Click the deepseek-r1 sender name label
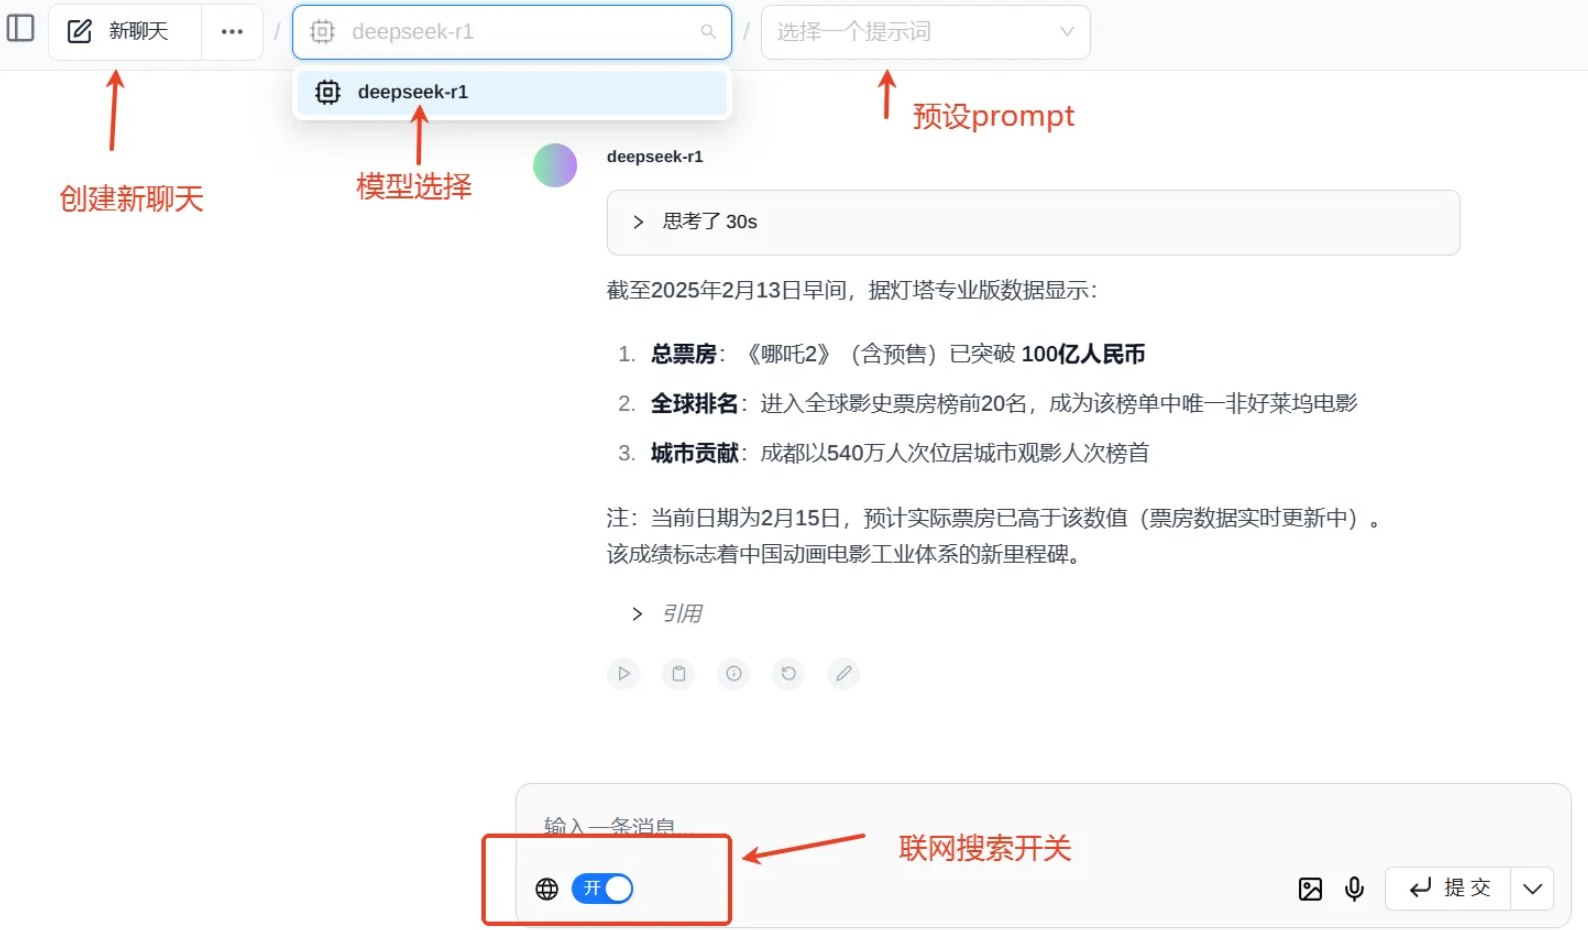Screen dimensions: 1588x930 (655, 157)
